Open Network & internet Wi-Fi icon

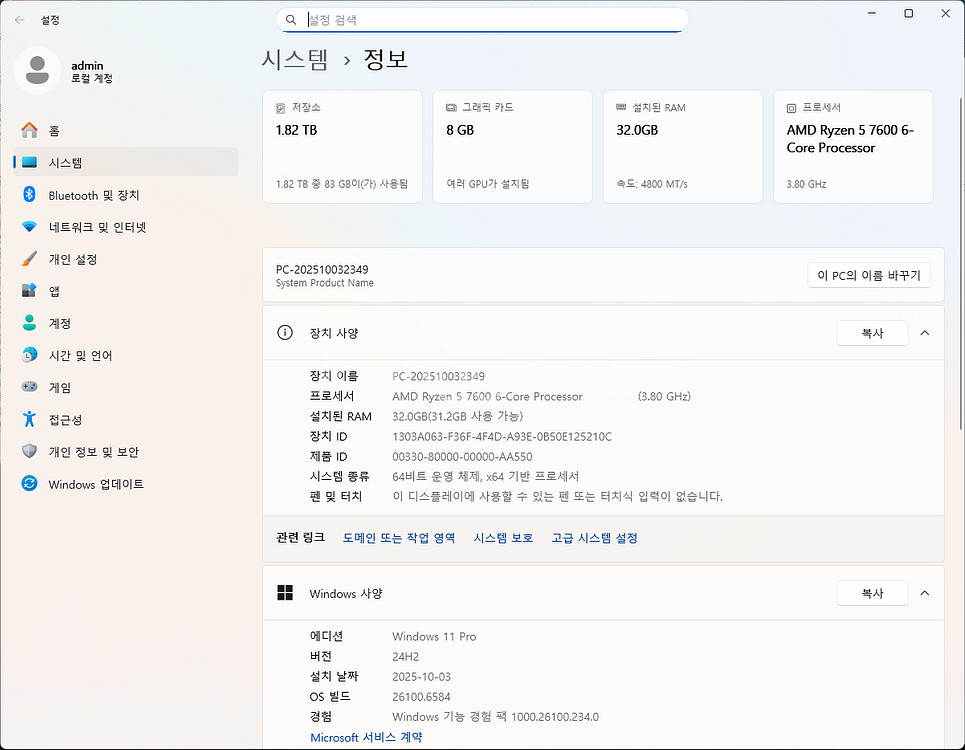[x=29, y=227]
